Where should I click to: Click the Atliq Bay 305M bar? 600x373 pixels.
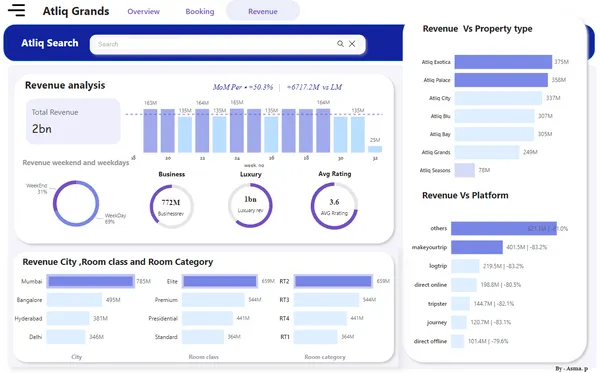494,134
